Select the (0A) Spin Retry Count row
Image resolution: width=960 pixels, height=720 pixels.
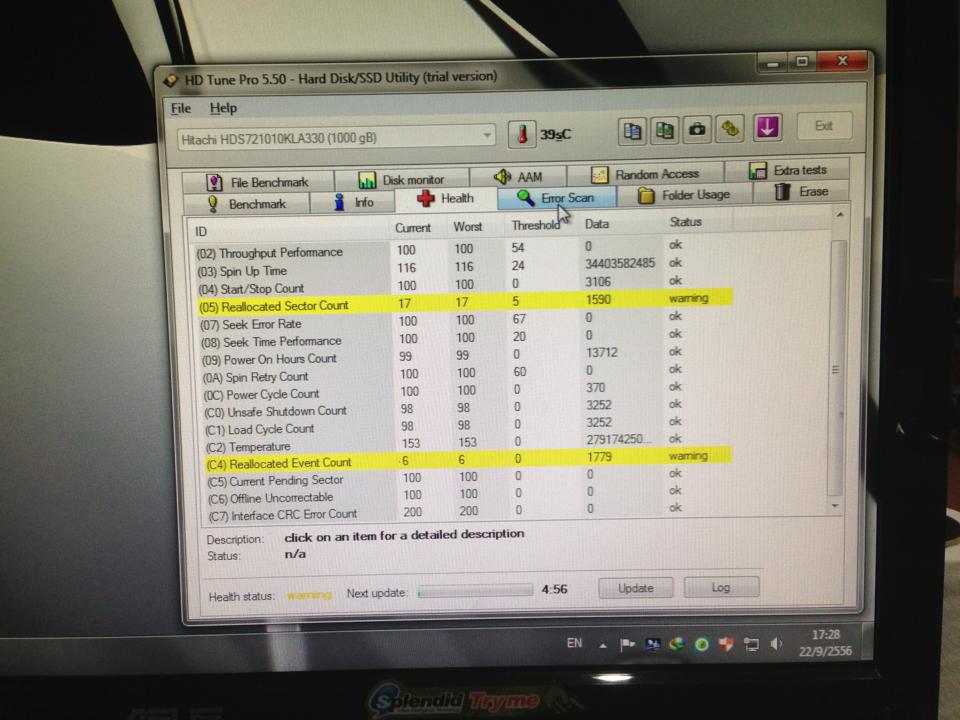click(468, 373)
